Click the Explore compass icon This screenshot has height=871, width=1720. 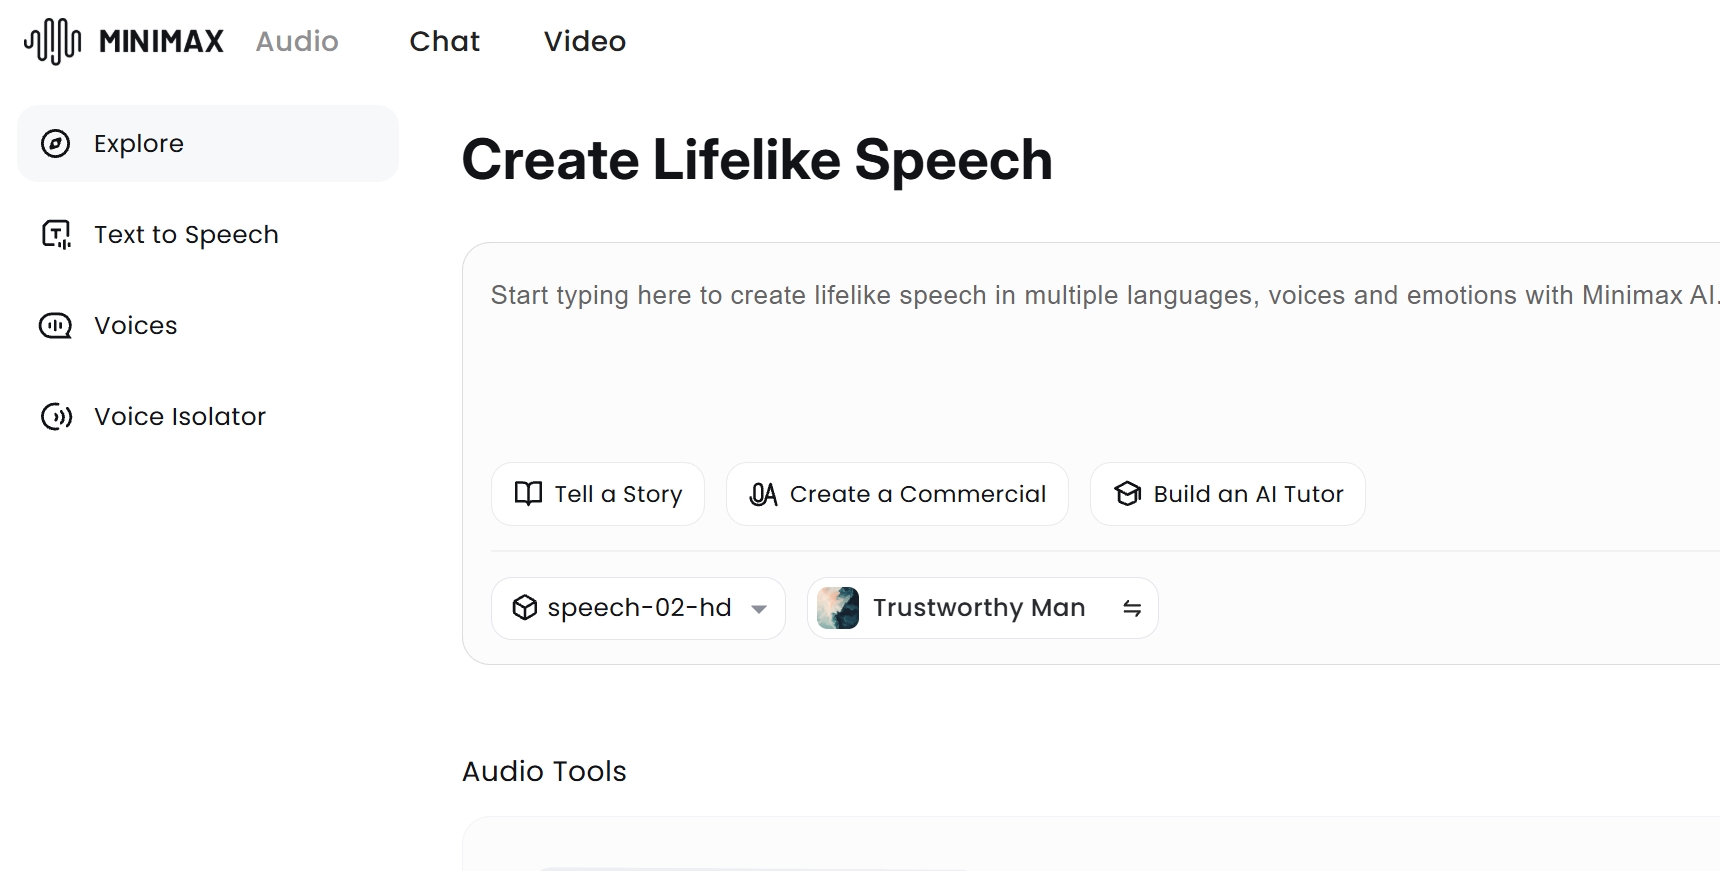pyautogui.click(x=56, y=144)
